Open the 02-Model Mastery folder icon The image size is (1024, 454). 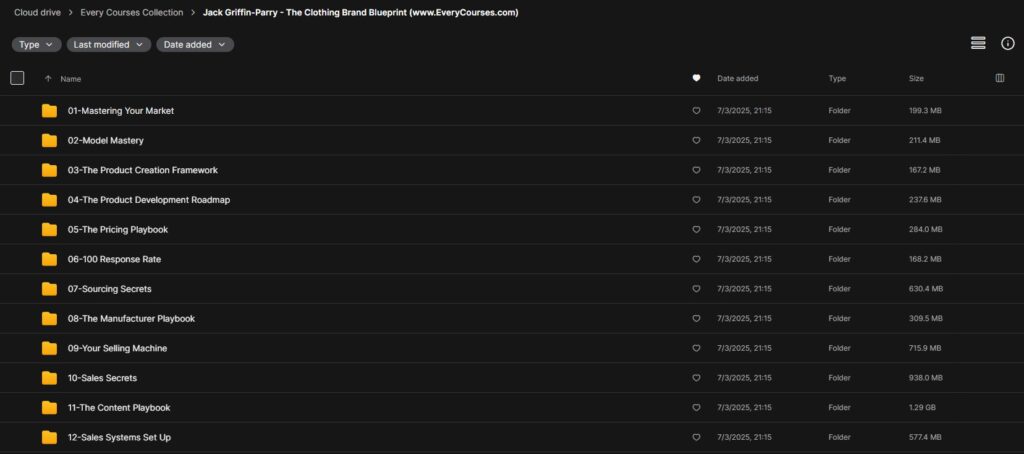tap(49, 140)
